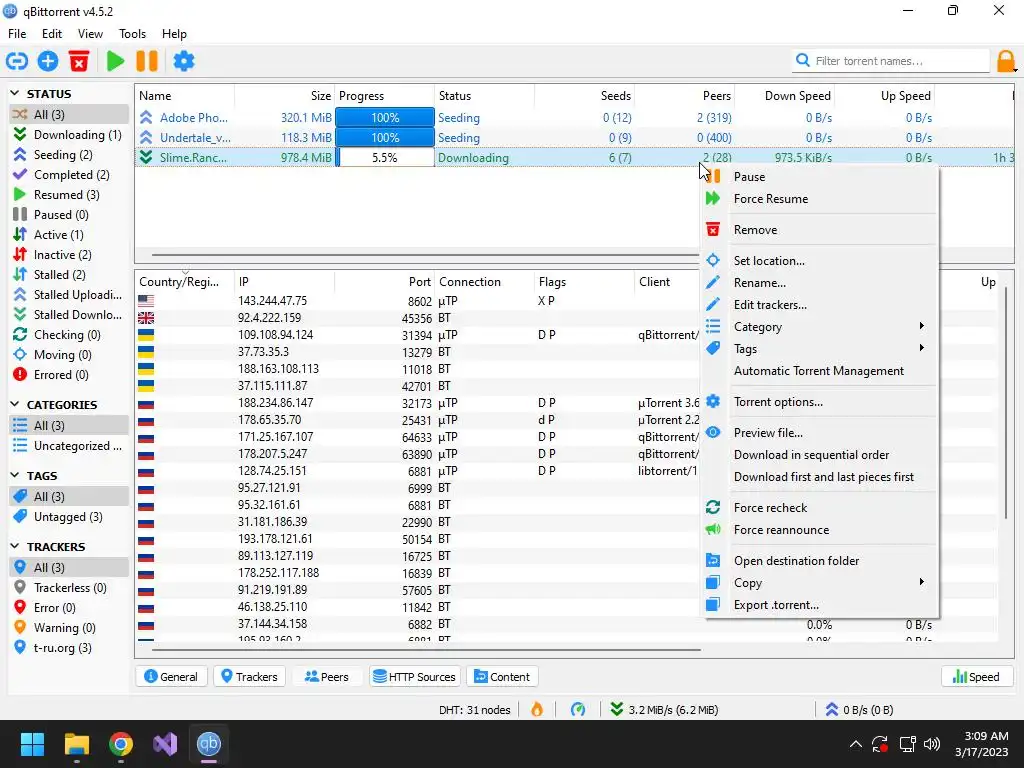Choose Export .torrent...
1024x768 pixels.
point(819,605)
